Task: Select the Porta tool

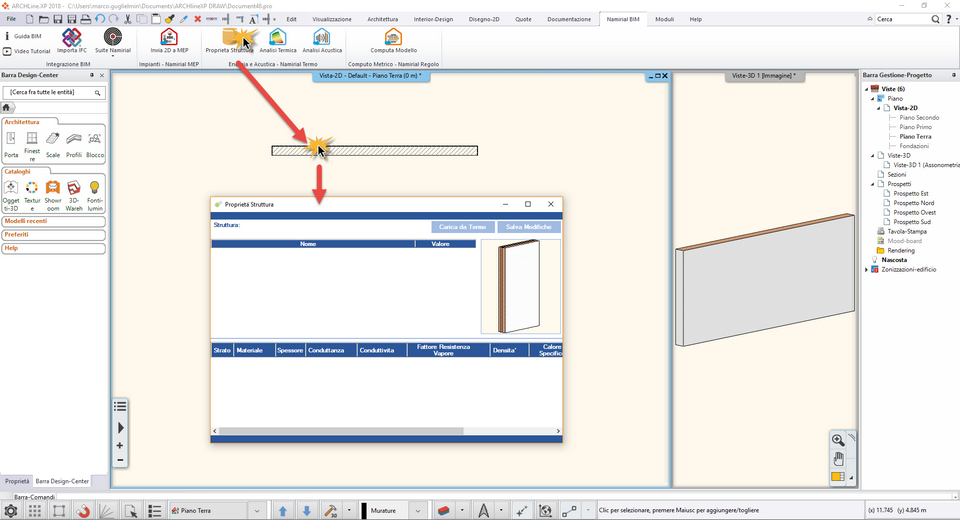Action: pos(11,145)
